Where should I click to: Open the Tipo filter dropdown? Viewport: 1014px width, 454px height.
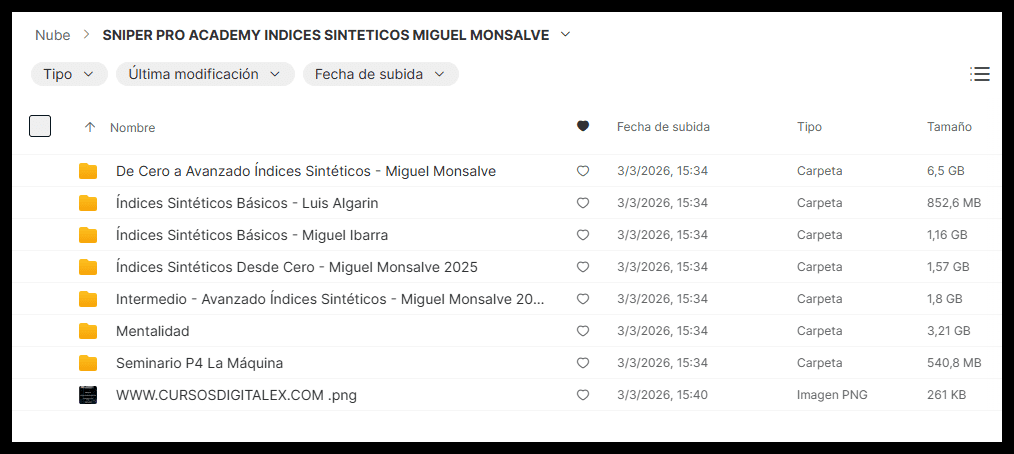pos(69,74)
